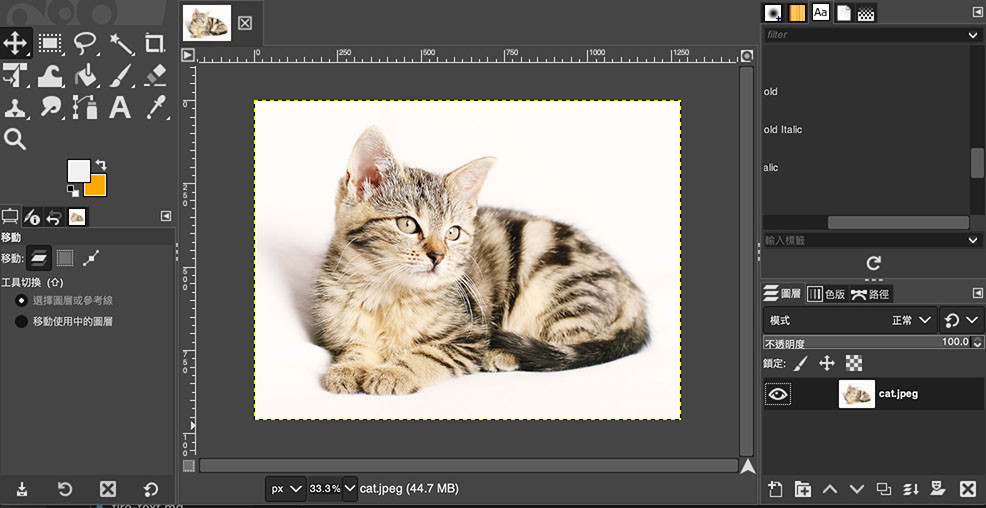Select the Unified Transform tool
Screen dimensions: 986x508
[x=14, y=77]
